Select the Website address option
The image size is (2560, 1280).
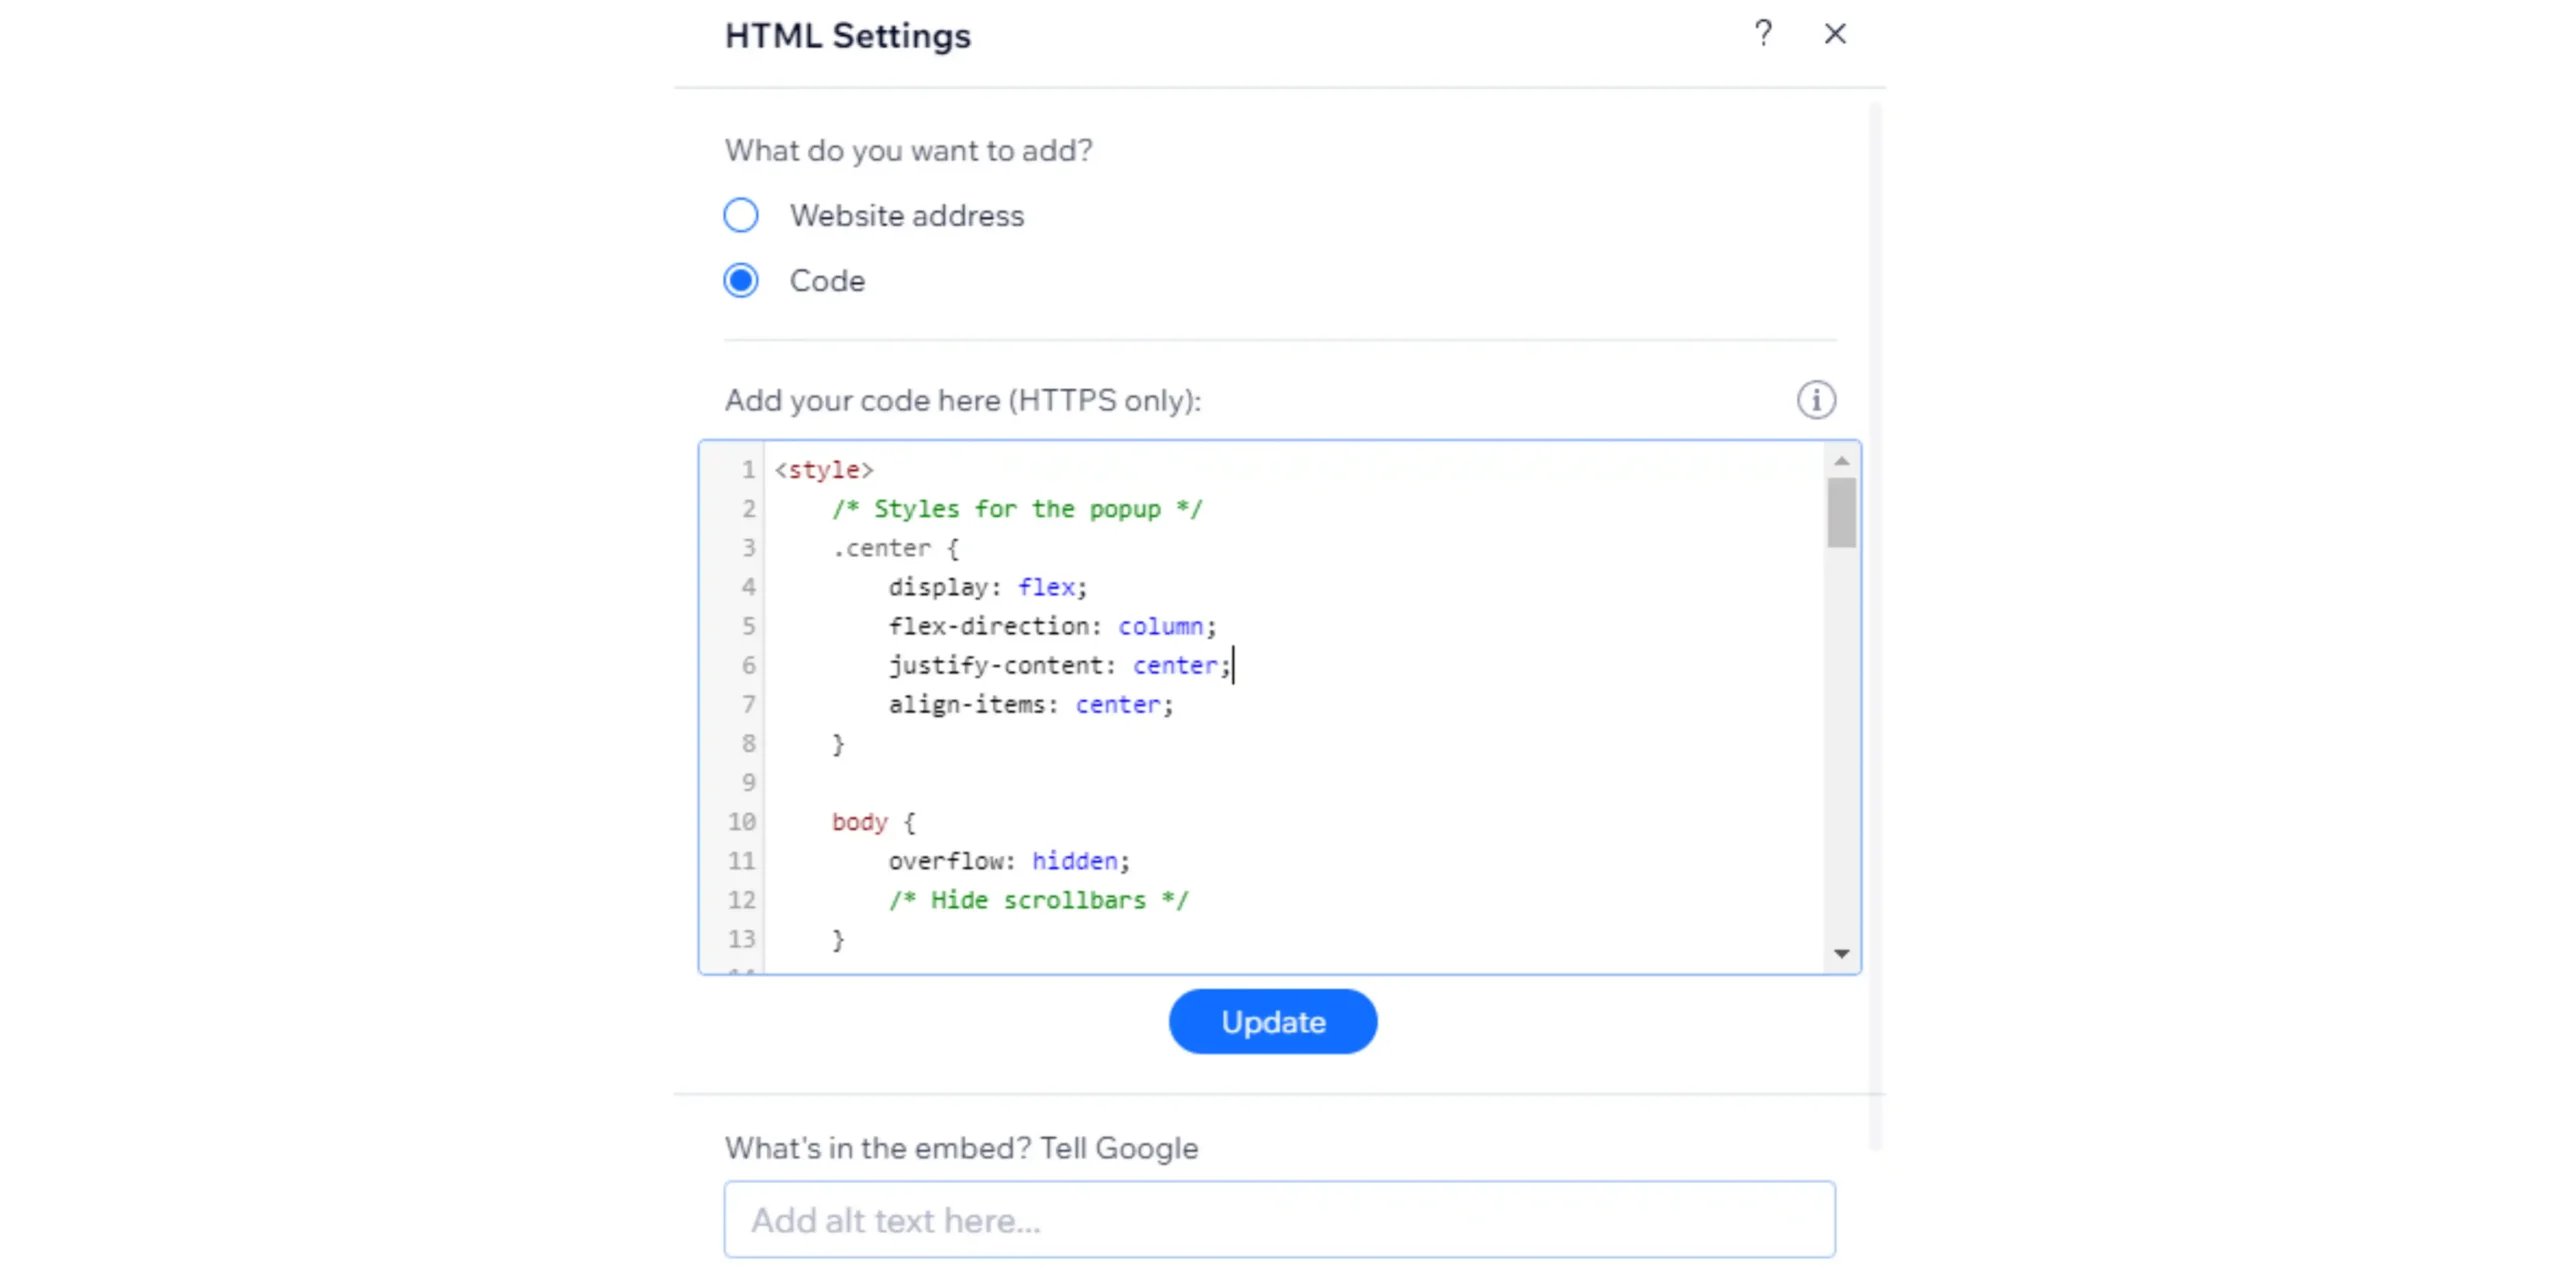pyautogui.click(x=741, y=214)
